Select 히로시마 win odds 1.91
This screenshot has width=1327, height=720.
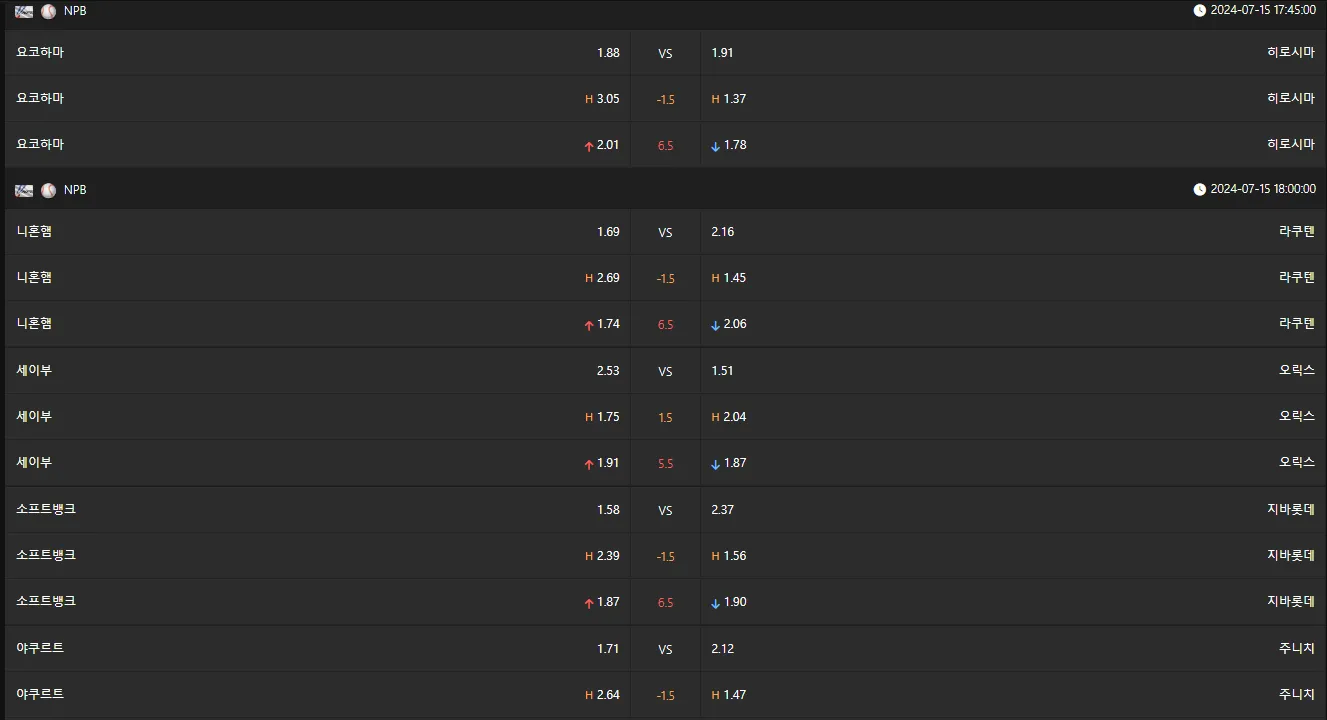click(x=722, y=53)
